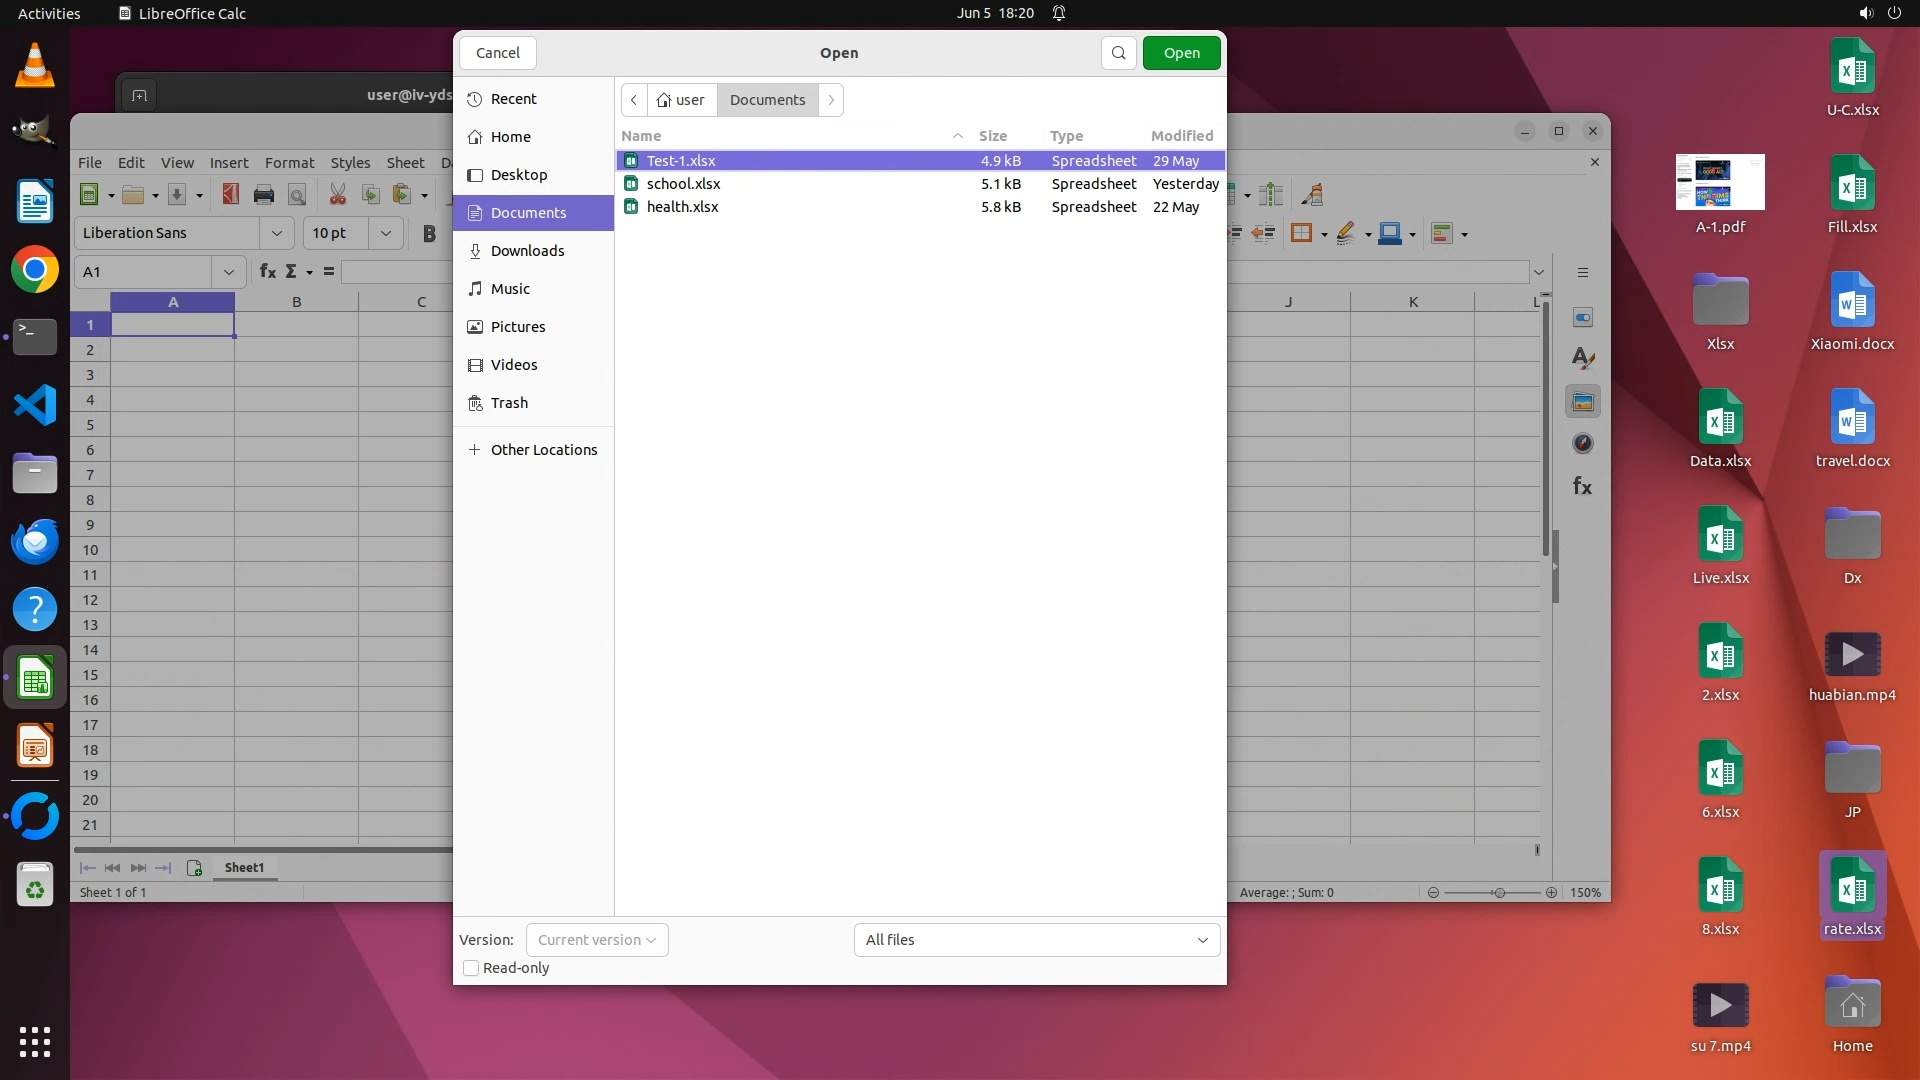The image size is (1920, 1080).
Task: Expand the Liberation Sans font name dropdown
Action: click(276, 233)
